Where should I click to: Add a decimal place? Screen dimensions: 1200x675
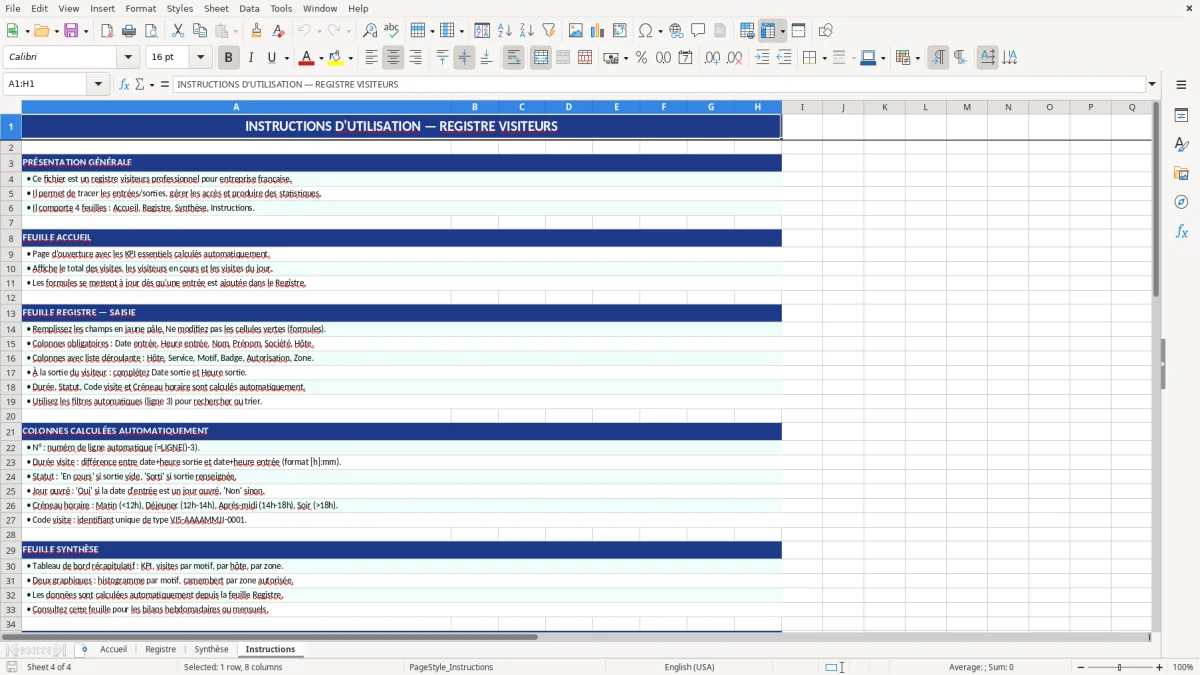coord(712,58)
